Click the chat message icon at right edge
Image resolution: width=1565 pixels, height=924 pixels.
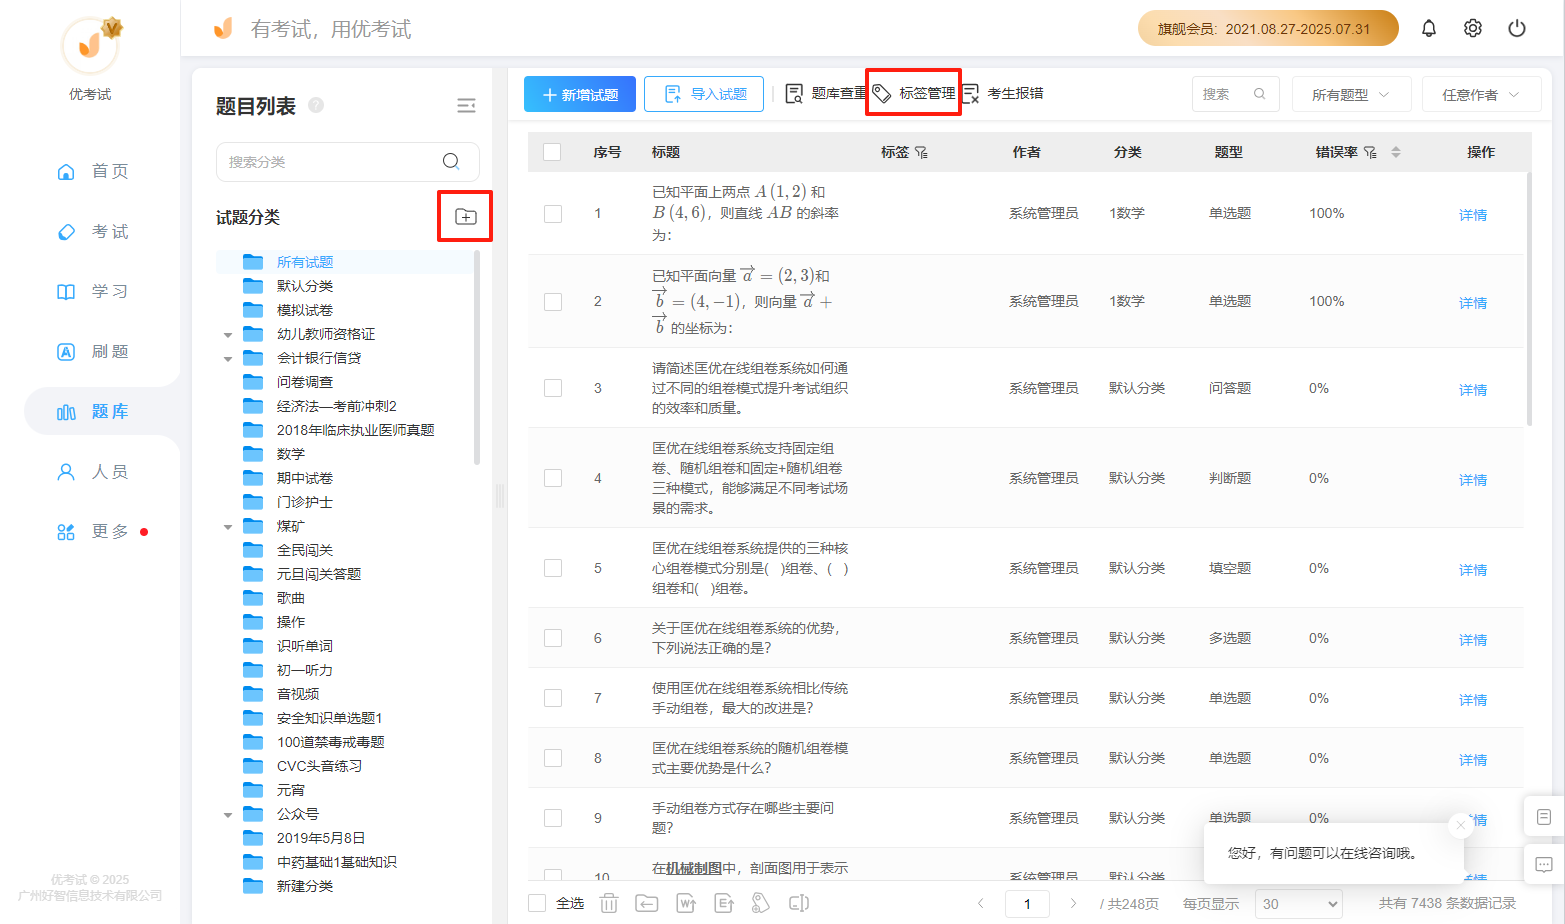1544,864
